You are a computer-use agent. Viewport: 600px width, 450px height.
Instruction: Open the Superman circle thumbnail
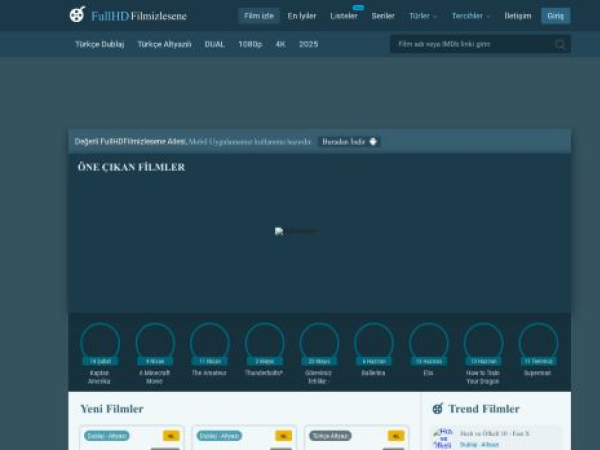point(538,342)
